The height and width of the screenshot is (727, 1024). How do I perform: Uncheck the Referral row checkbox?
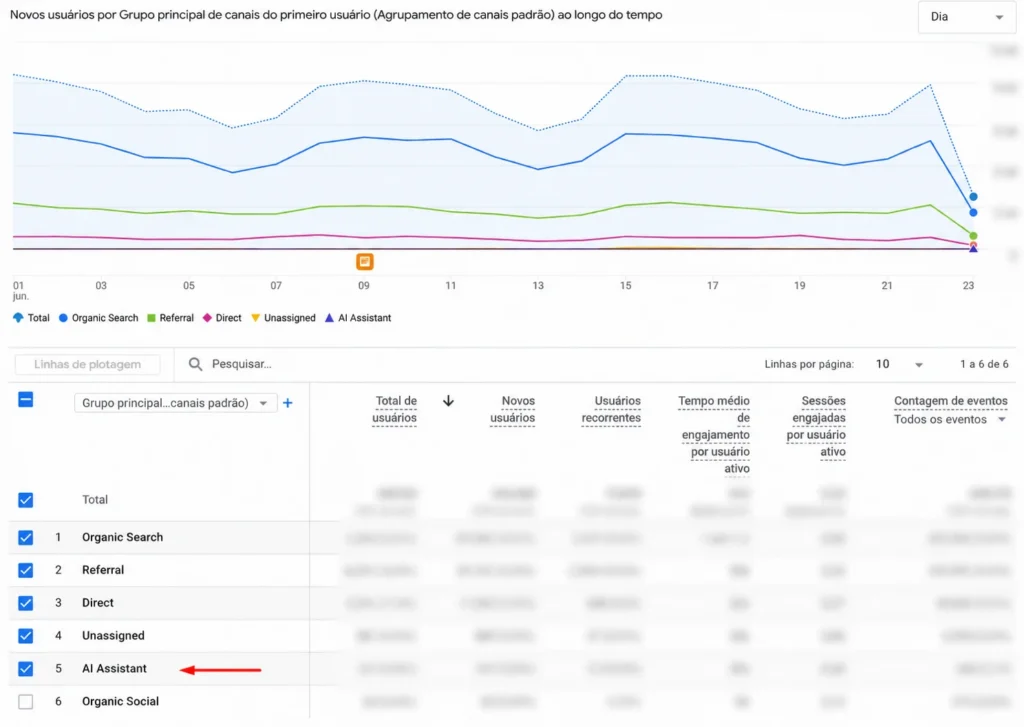[x=25, y=570]
